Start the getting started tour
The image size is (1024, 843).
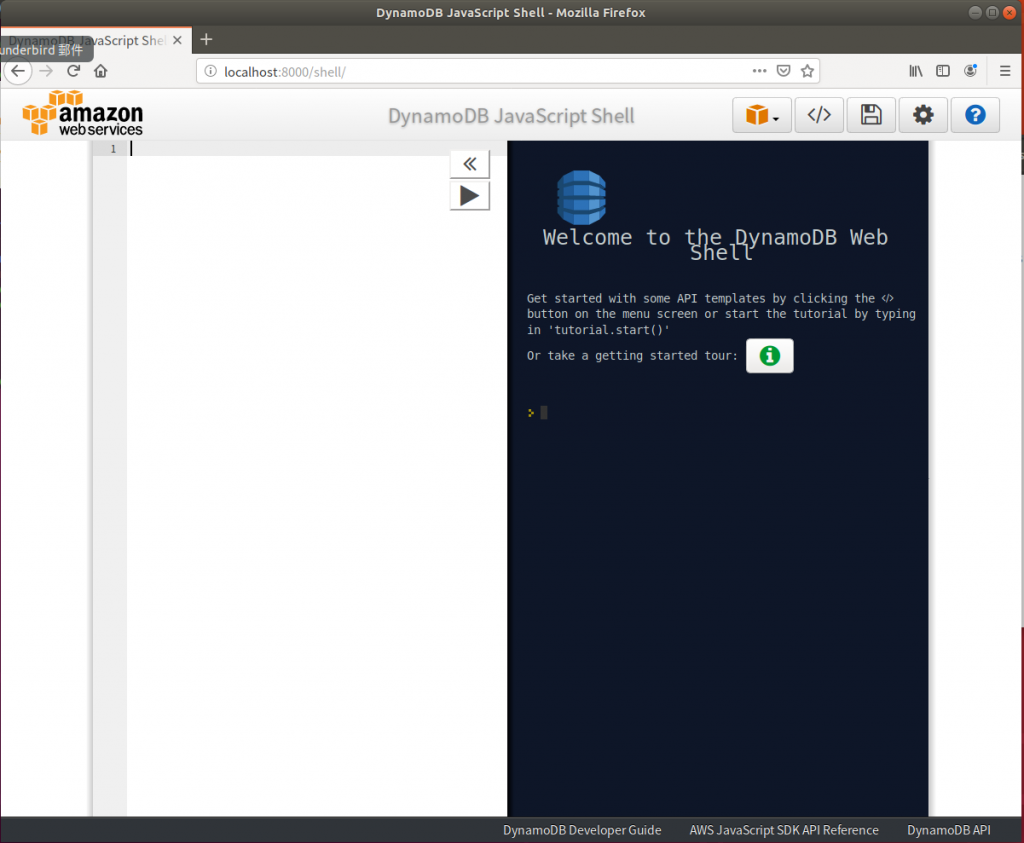[x=769, y=356]
